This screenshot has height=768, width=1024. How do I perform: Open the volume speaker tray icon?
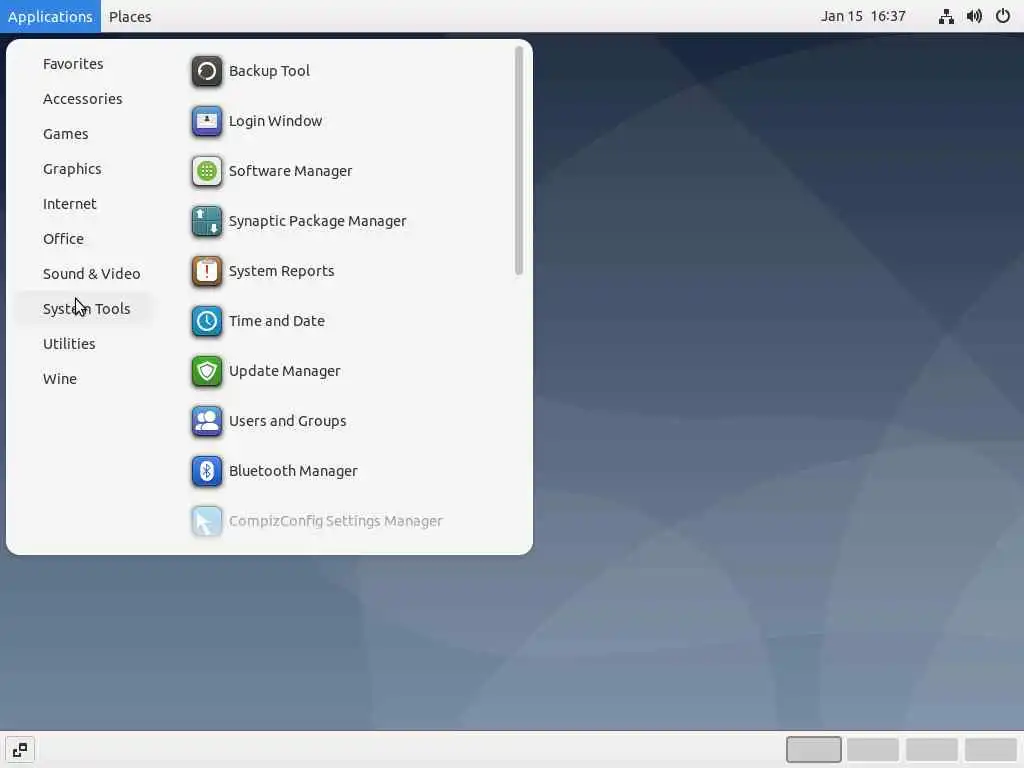(x=974, y=16)
